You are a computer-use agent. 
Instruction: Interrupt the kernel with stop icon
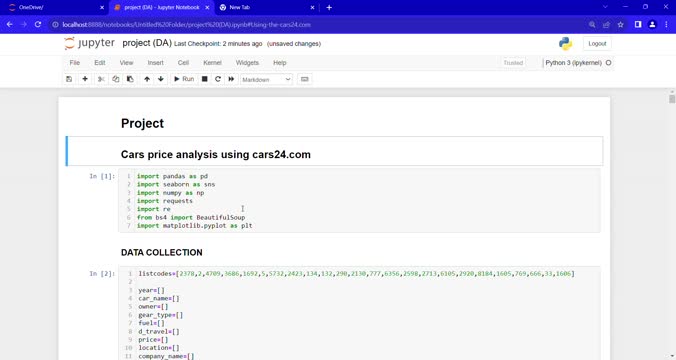pyautogui.click(x=205, y=79)
